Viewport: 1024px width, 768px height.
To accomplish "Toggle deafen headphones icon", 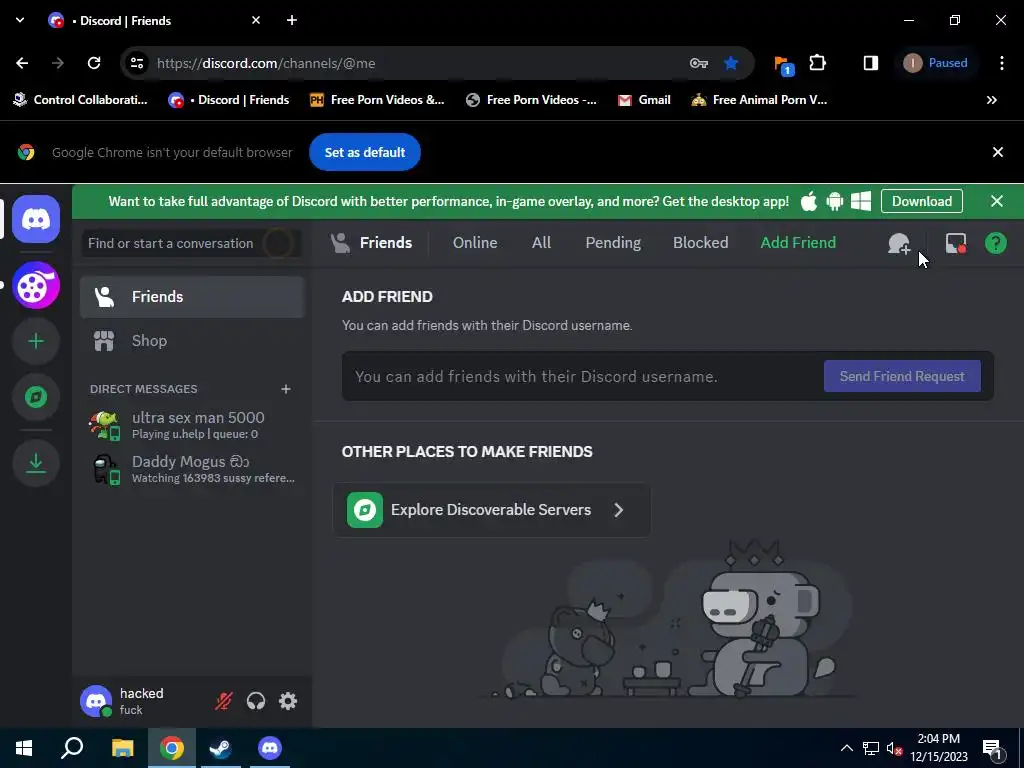I will coord(256,701).
